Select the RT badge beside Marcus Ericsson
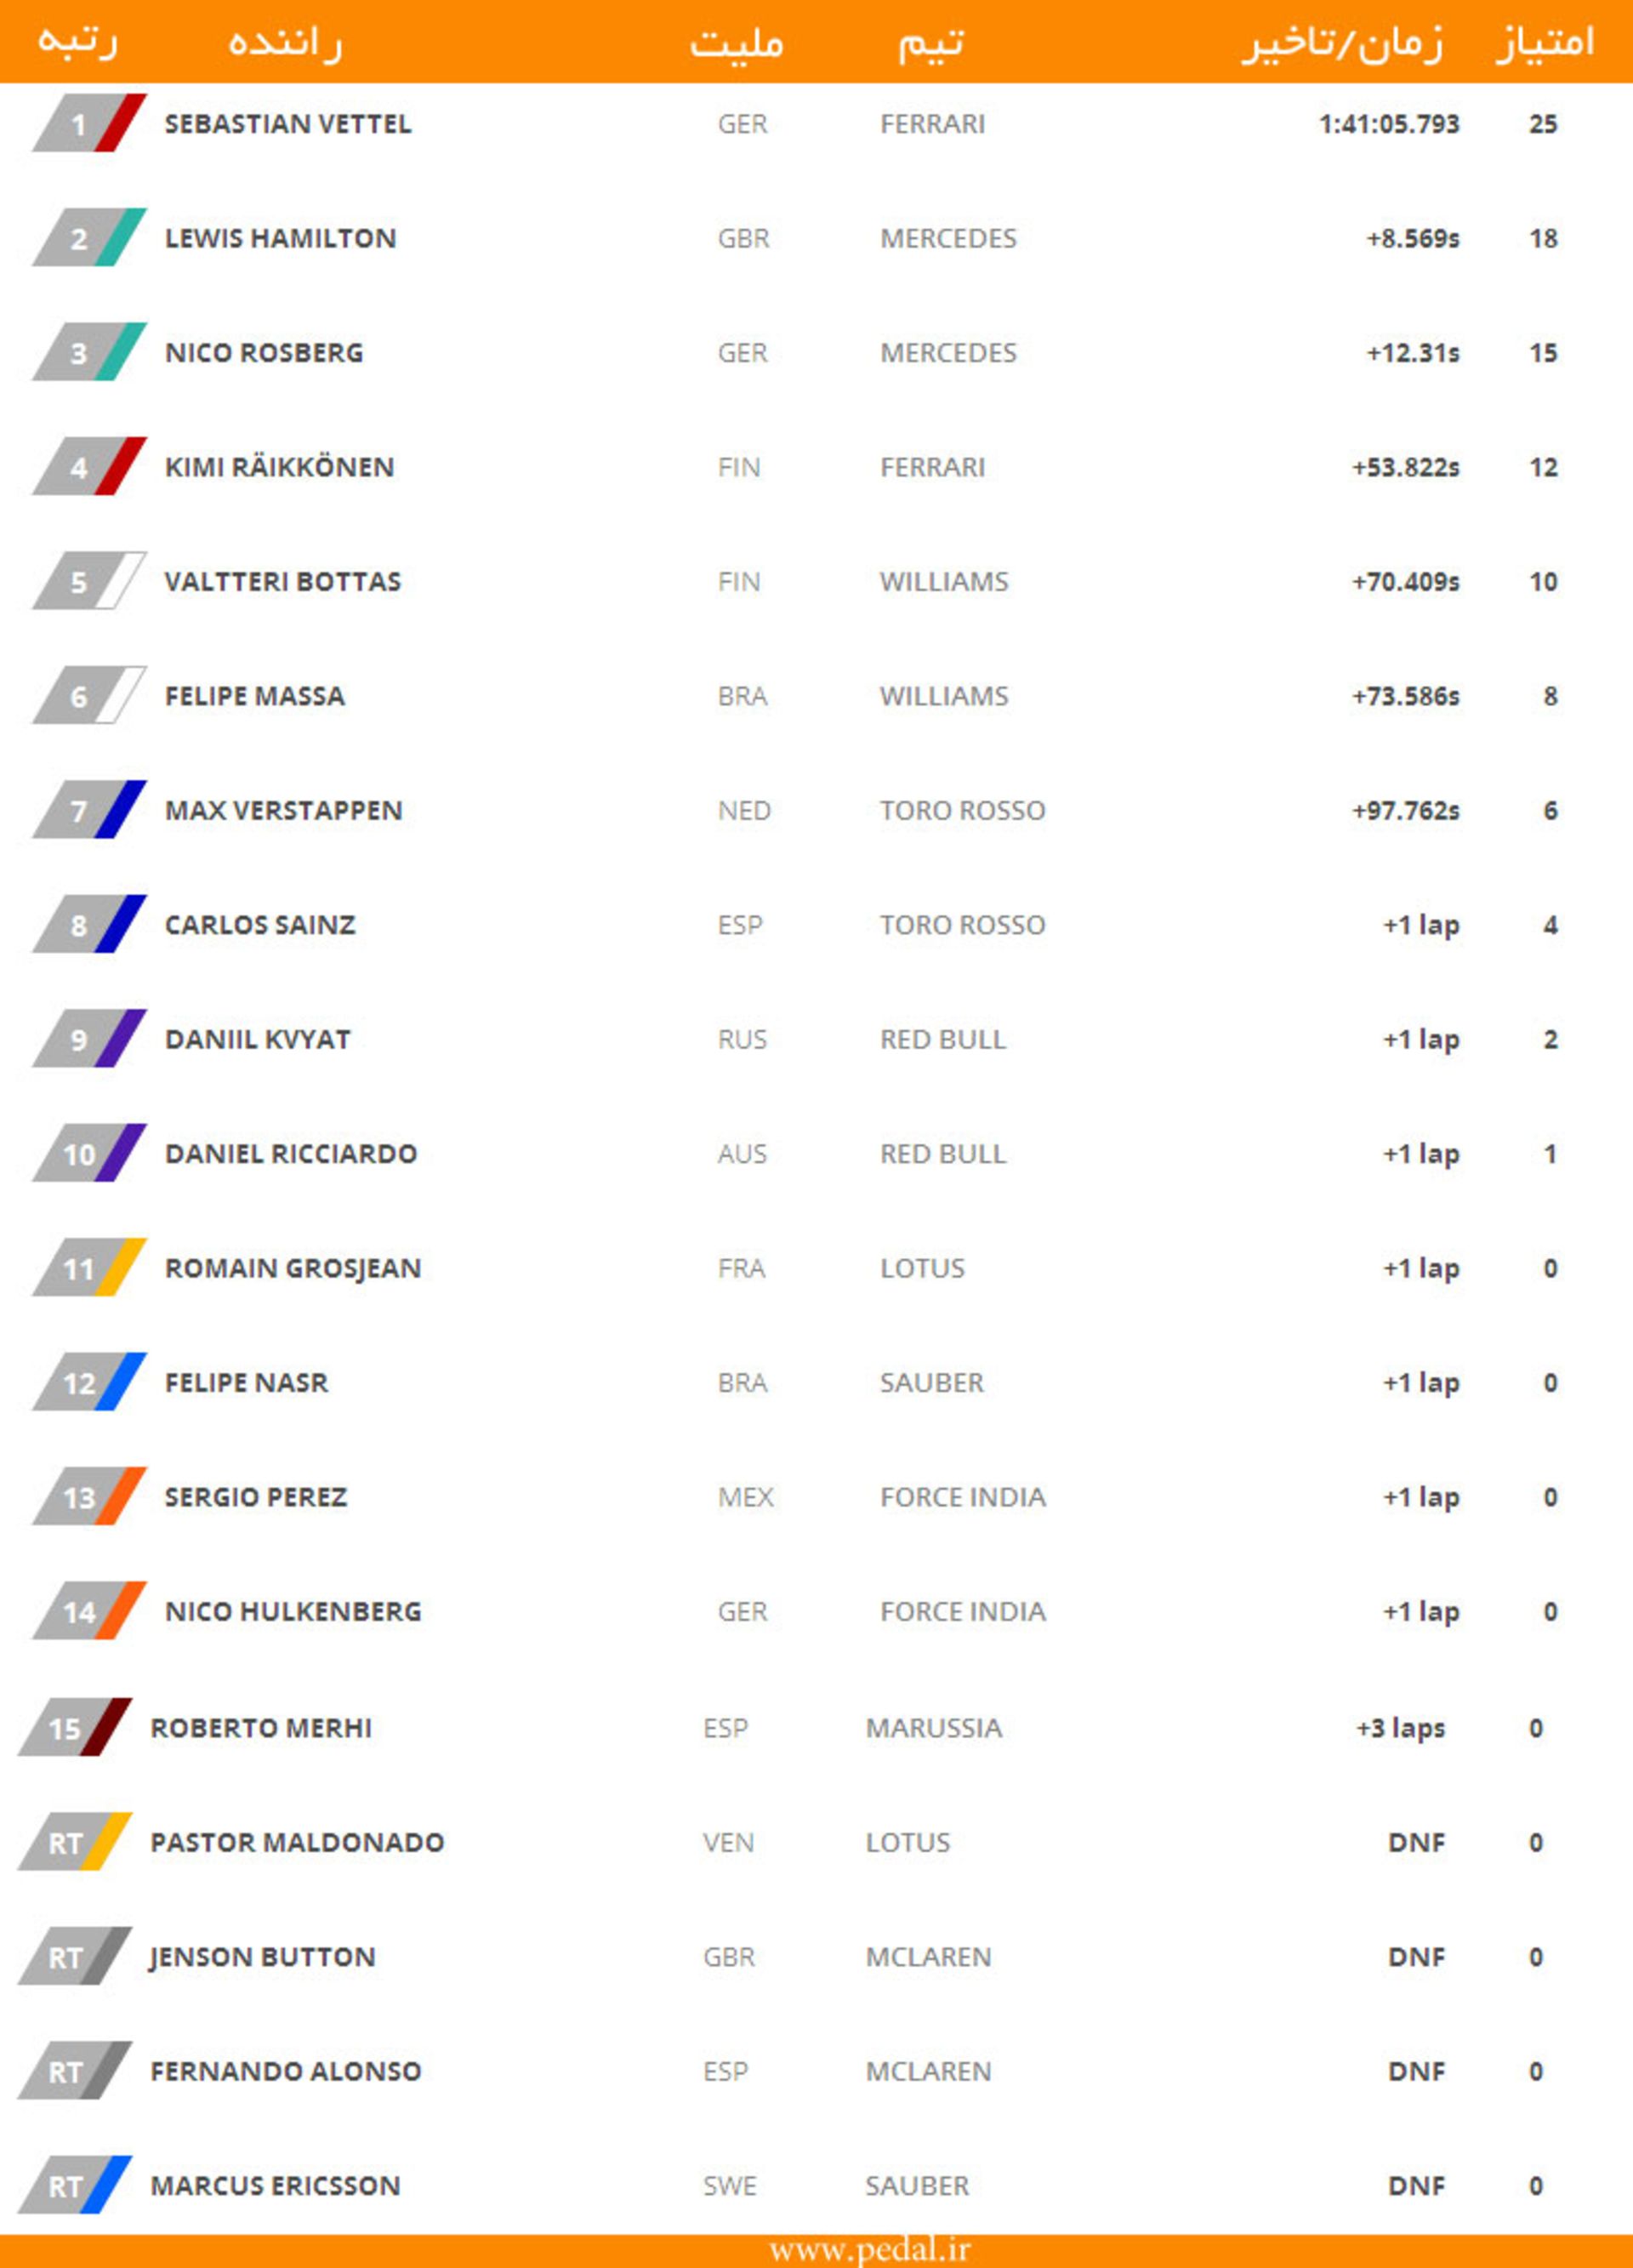Viewport: 1633px width, 2268px height. coord(75,2186)
